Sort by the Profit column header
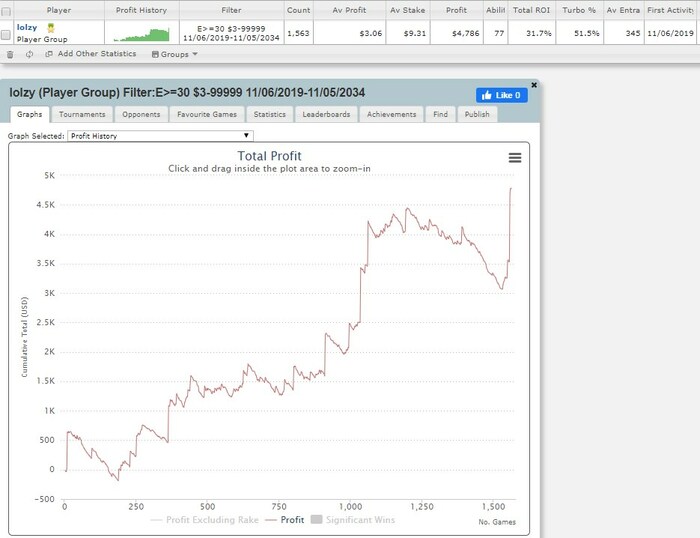Screen dimensions: 700x538 coord(456,10)
